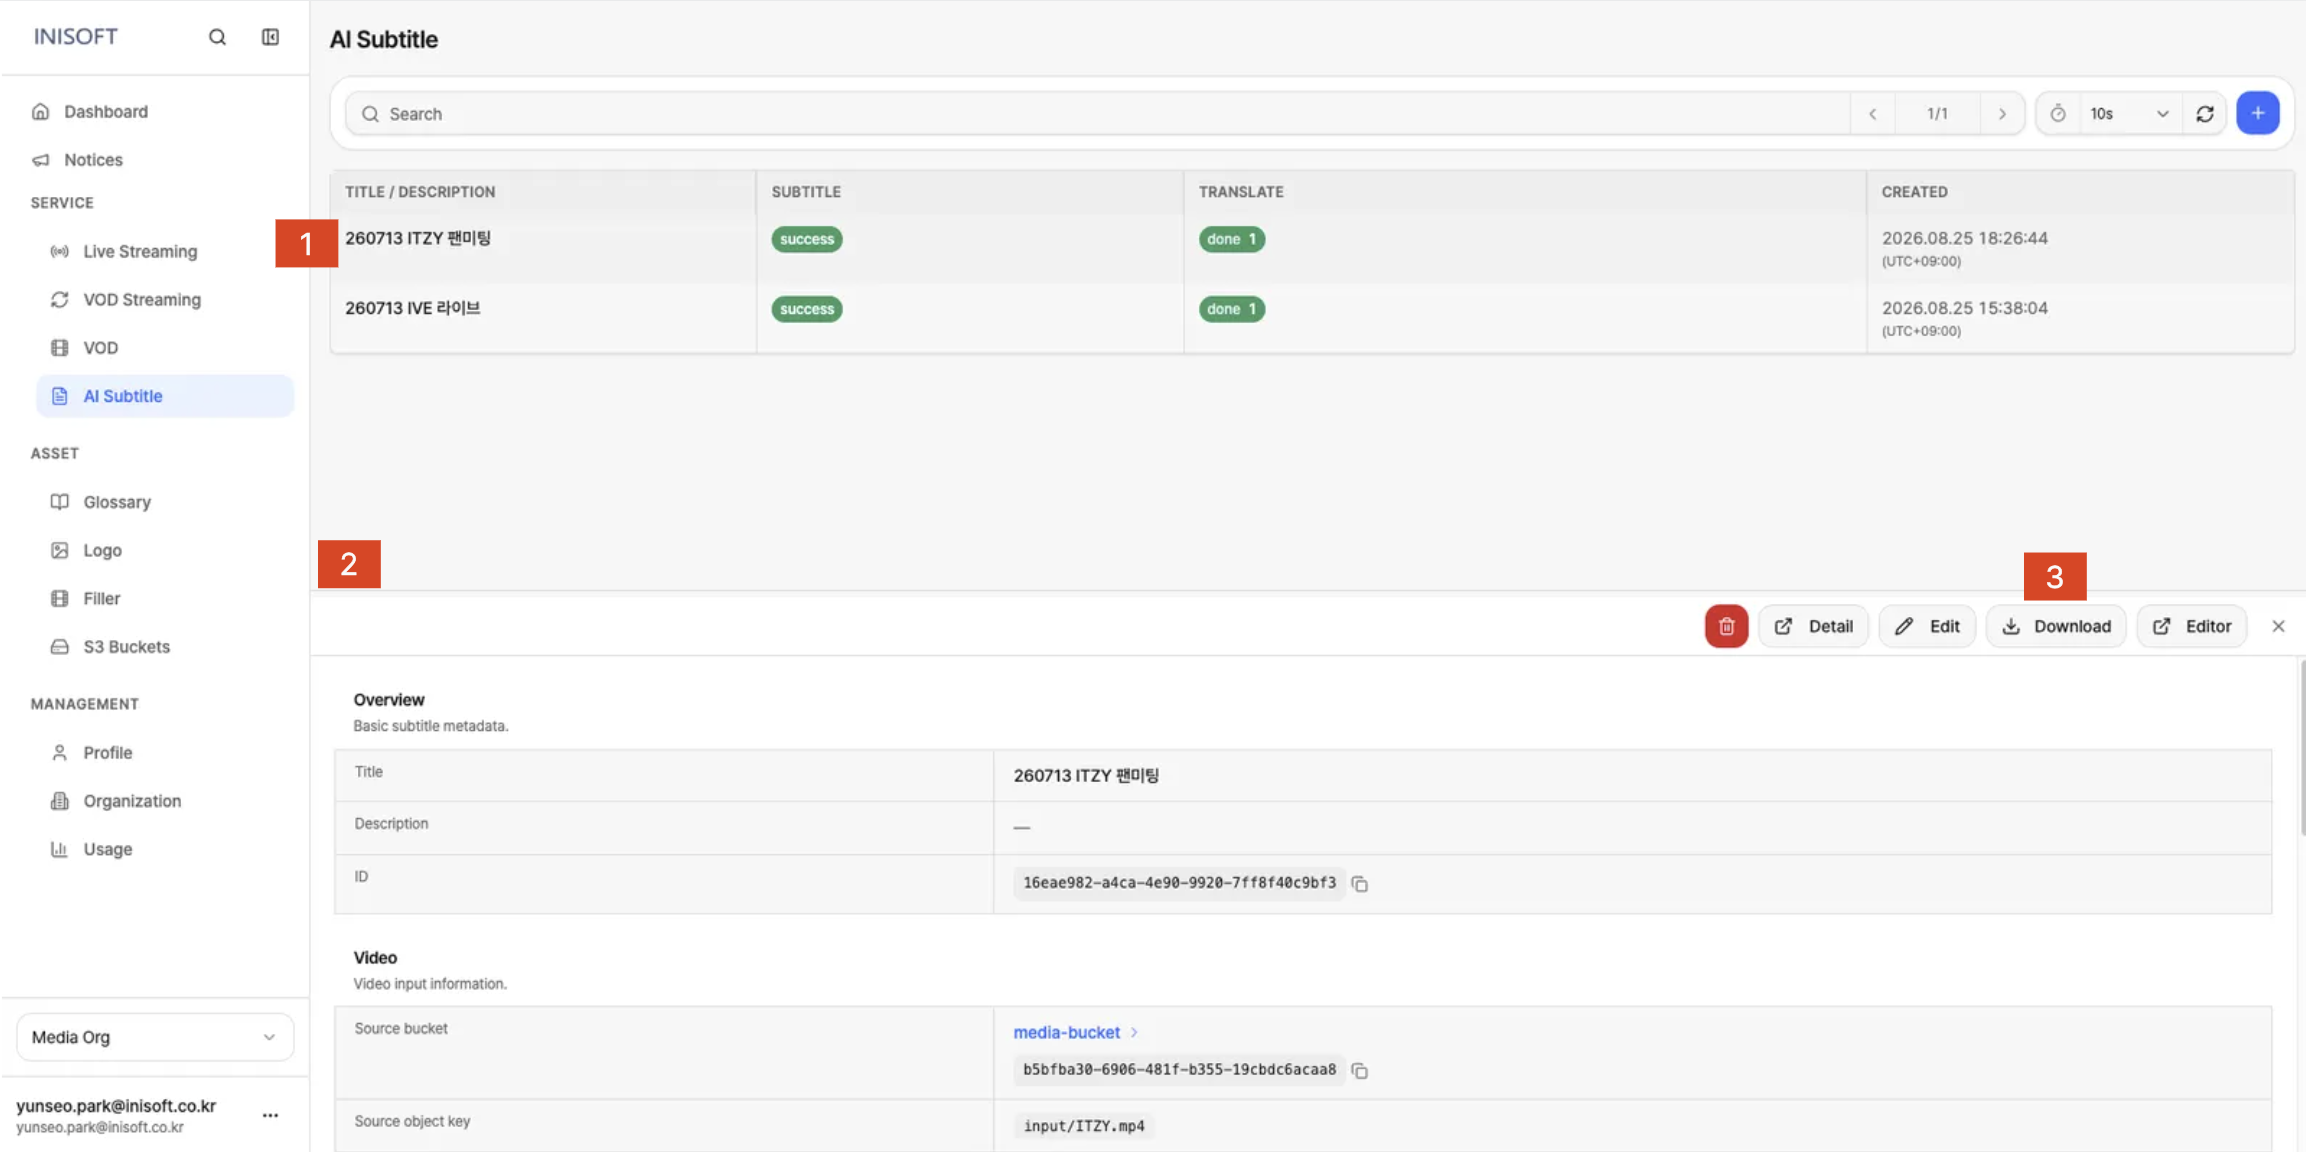The image size is (2306, 1154).
Task: Open user account three-dot menu
Action: tap(270, 1115)
